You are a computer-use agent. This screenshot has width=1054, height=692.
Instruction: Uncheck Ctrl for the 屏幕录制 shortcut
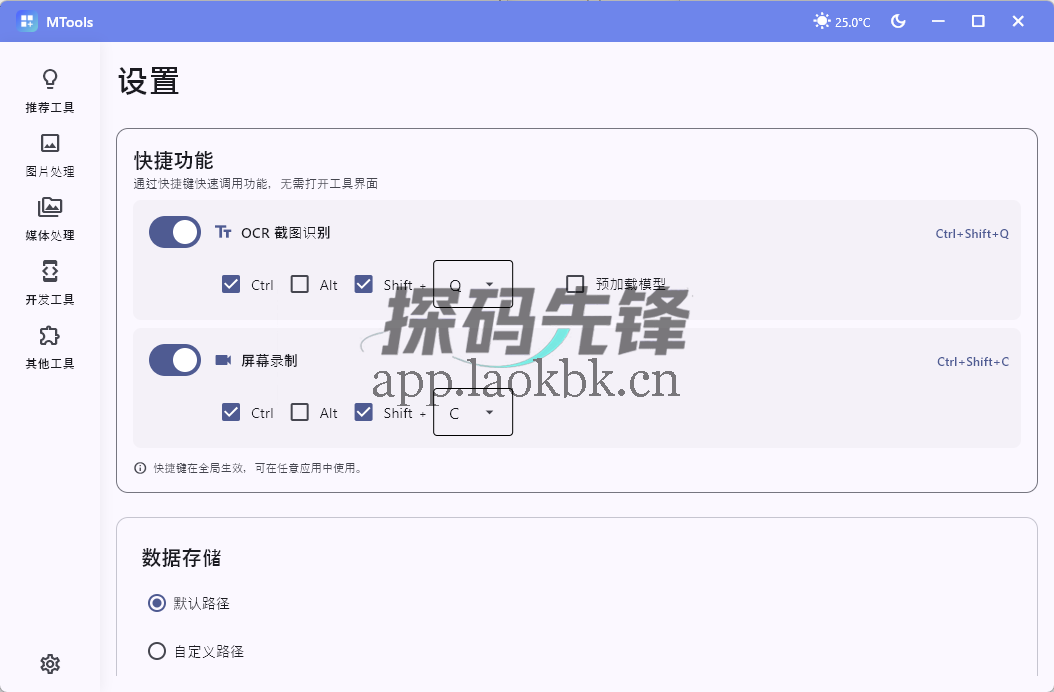click(x=231, y=412)
